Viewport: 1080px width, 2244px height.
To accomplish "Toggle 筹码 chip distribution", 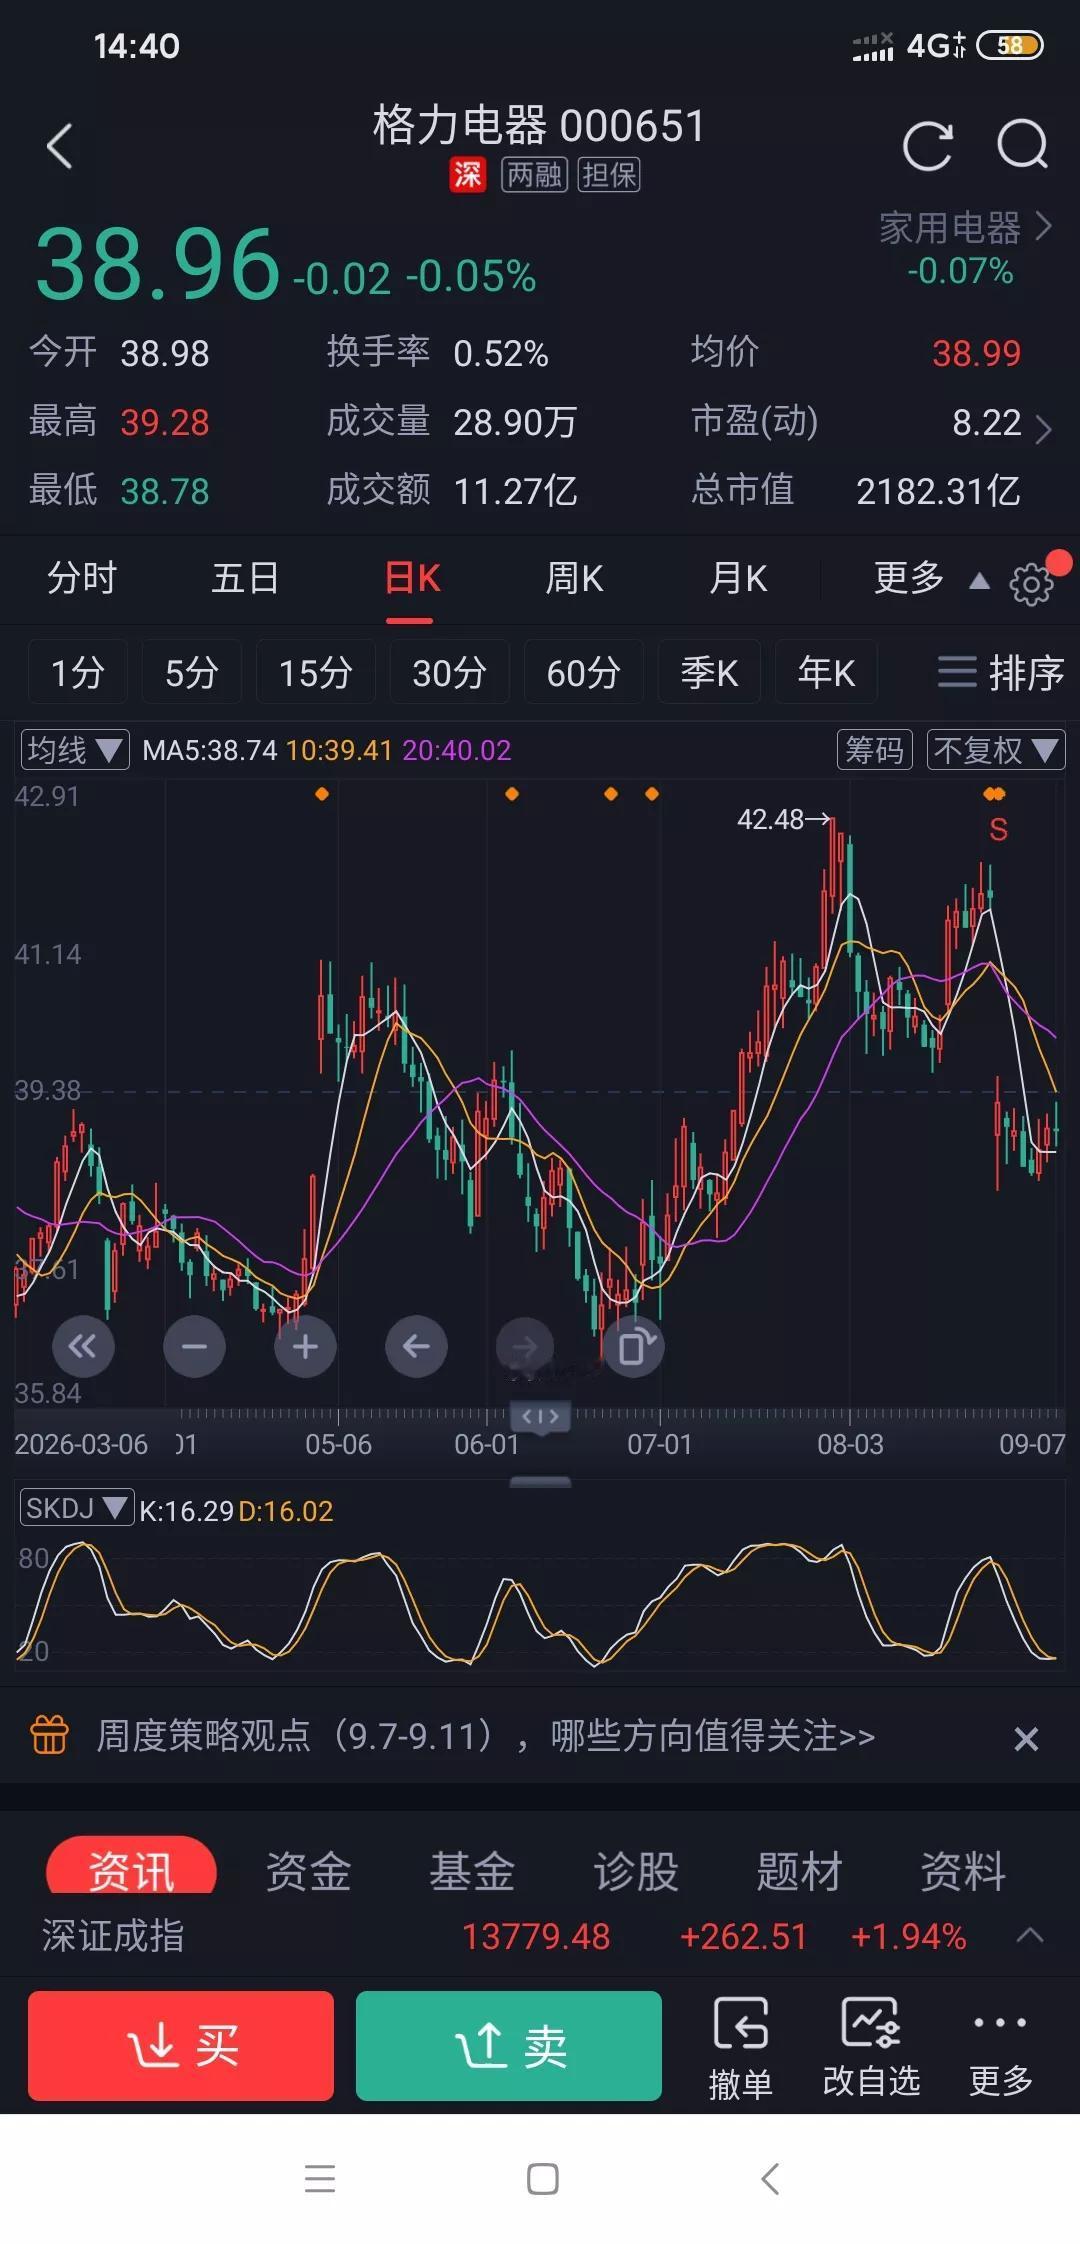I will click(x=874, y=750).
